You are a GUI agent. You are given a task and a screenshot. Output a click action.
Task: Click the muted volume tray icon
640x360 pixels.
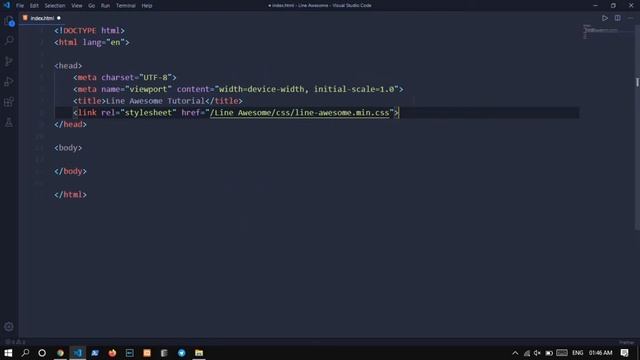coord(538,353)
